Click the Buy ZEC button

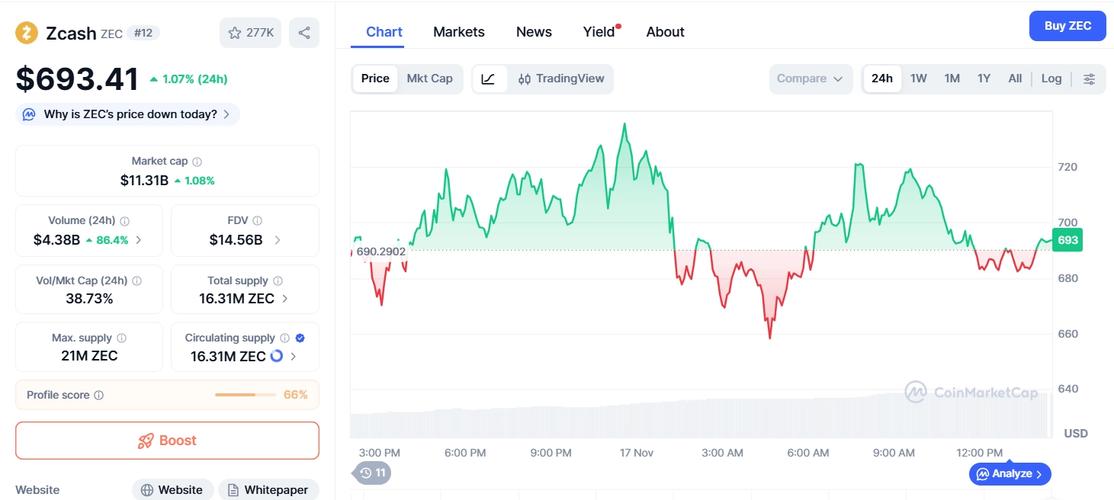click(x=1067, y=26)
